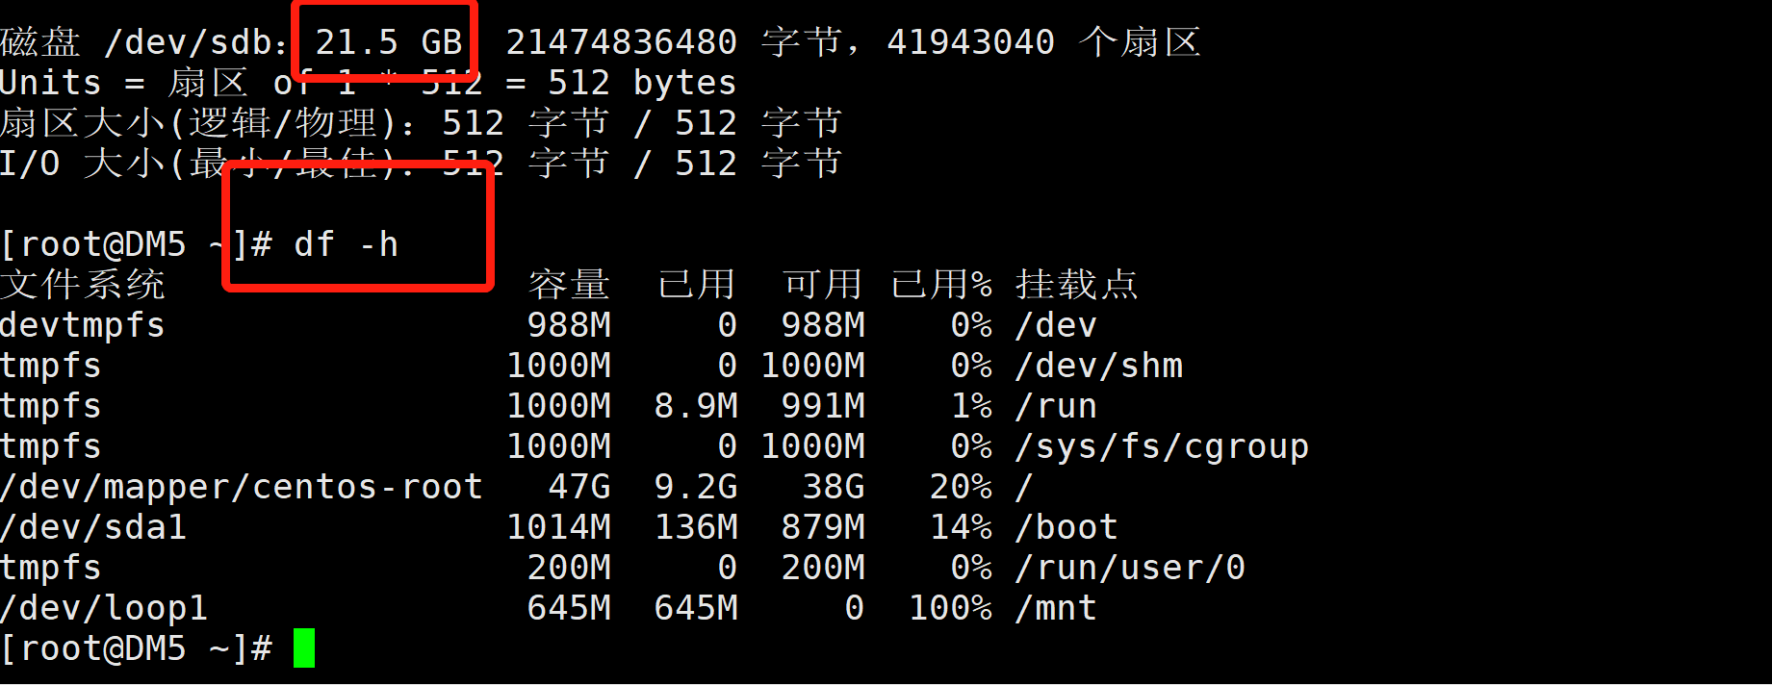Screen dimensions: 1773x686
Task: Click the '挂载点' column header
Action: pos(1077,285)
